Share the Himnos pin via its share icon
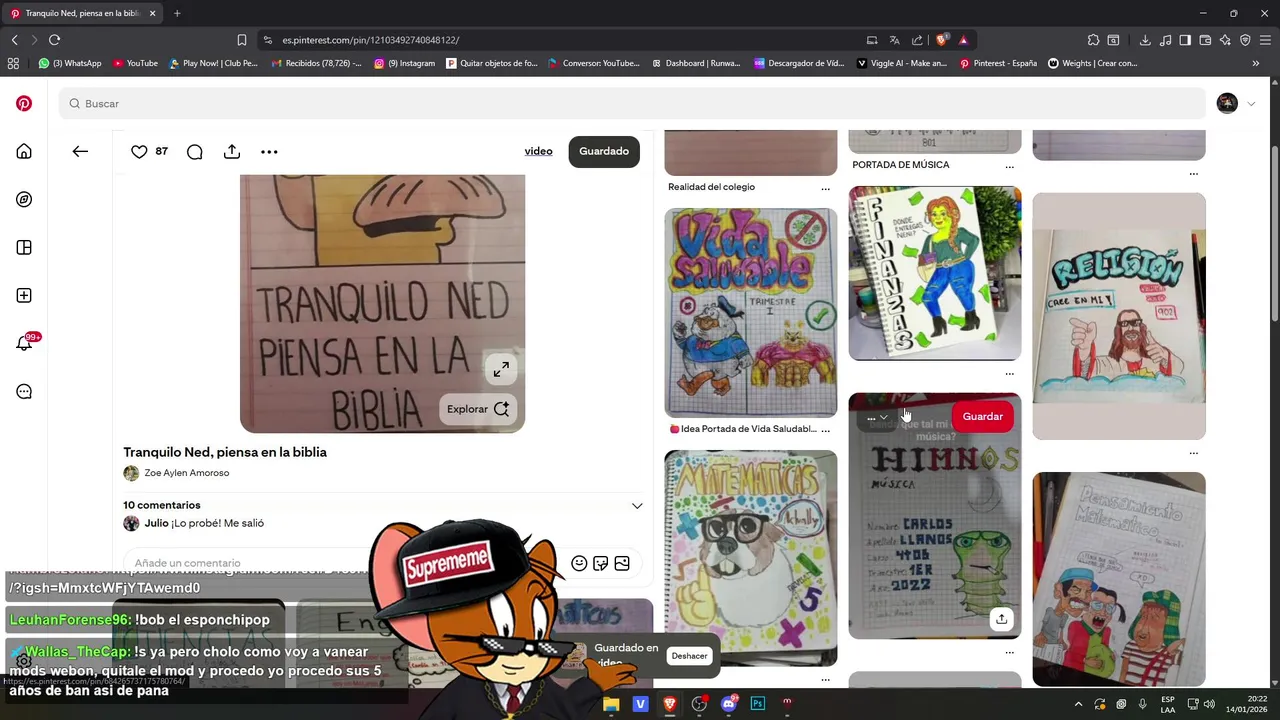 (1001, 619)
